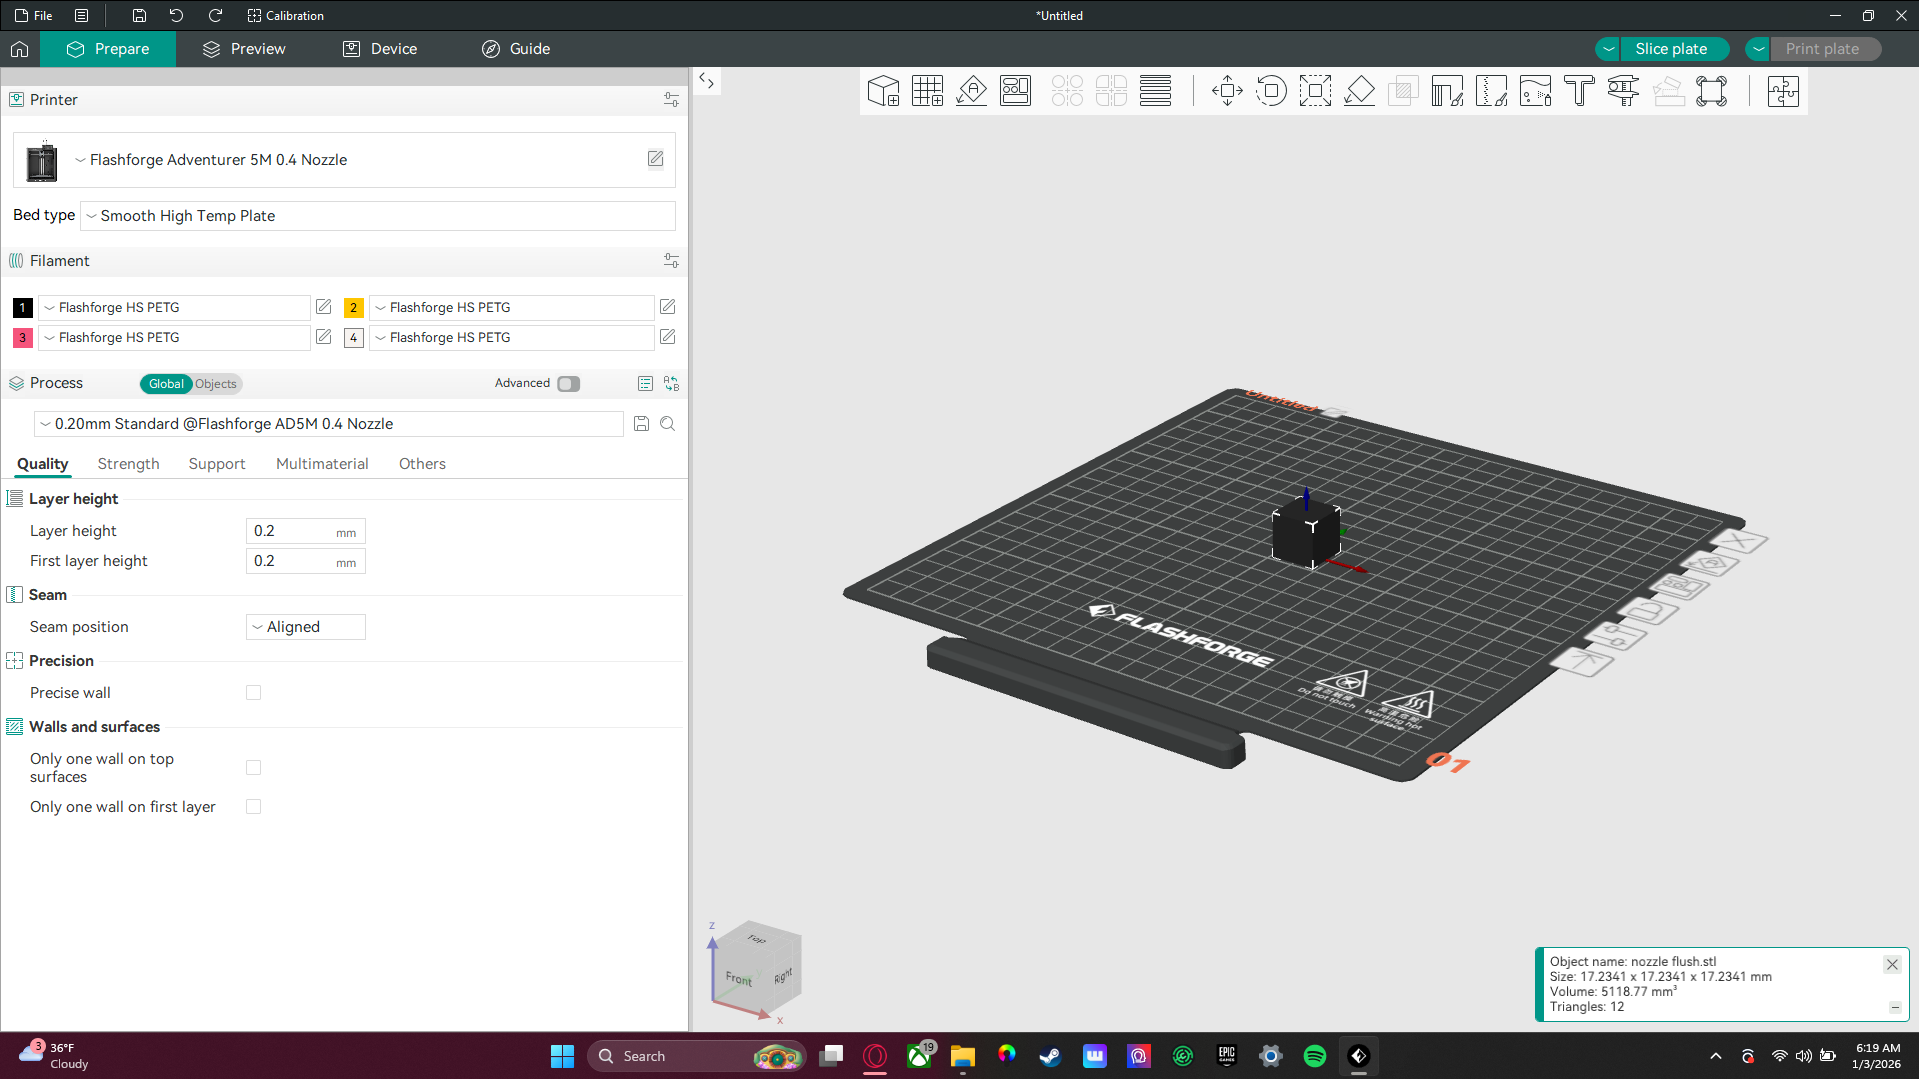Click the Save project icon

[139, 15]
